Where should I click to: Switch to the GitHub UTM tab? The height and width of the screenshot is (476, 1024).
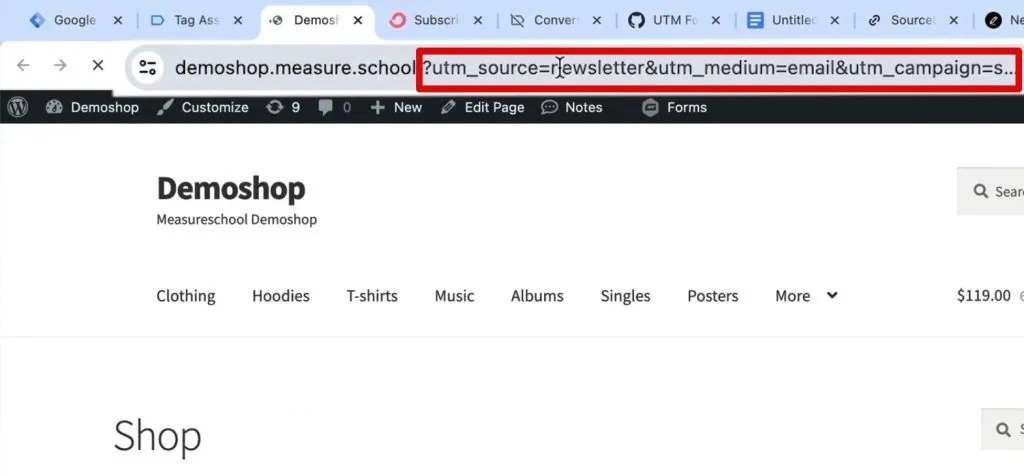click(x=675, y=20)
